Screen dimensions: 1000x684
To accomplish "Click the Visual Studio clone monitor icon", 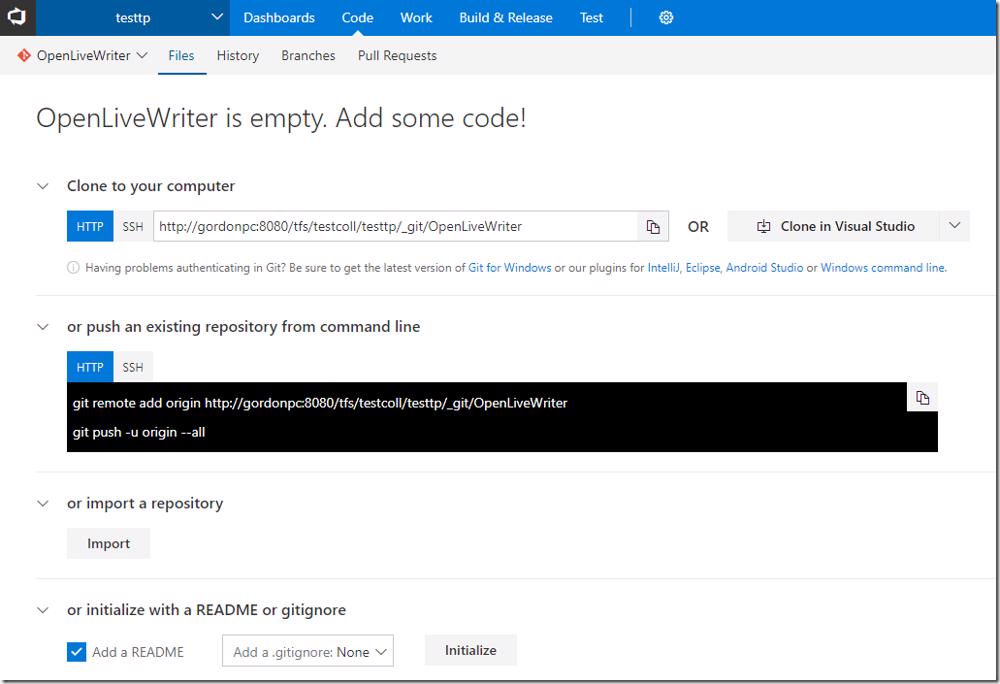I will pos(763,226).
